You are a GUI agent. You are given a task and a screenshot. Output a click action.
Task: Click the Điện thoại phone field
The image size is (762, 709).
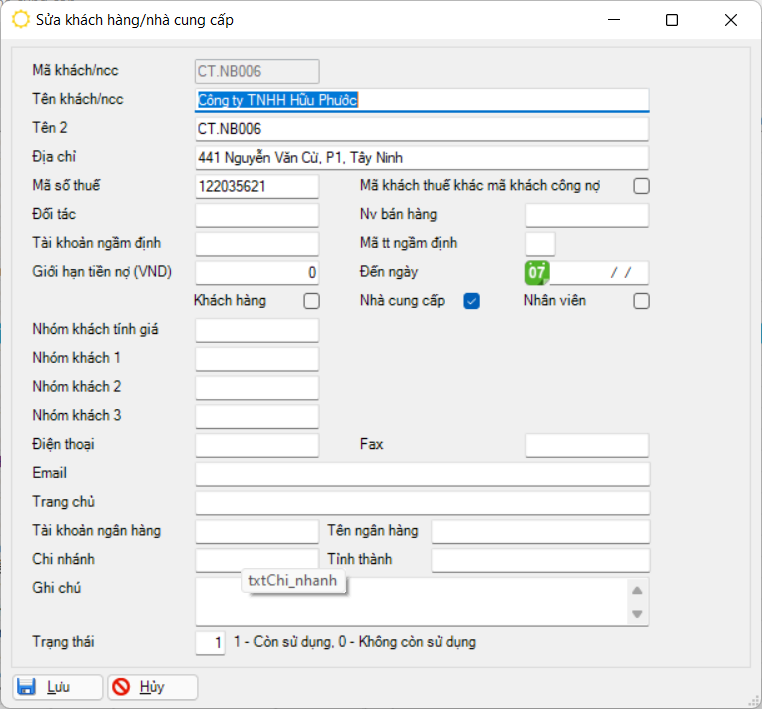tap(257, 445)
